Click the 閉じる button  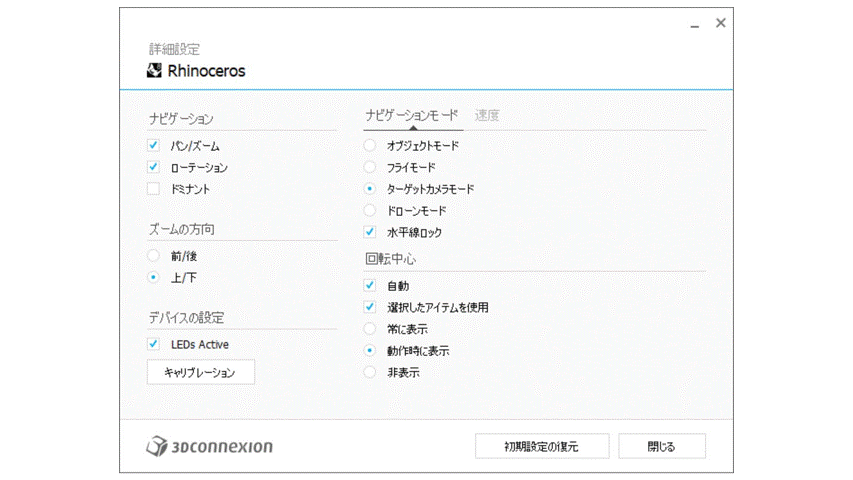(x=662, y=446)
